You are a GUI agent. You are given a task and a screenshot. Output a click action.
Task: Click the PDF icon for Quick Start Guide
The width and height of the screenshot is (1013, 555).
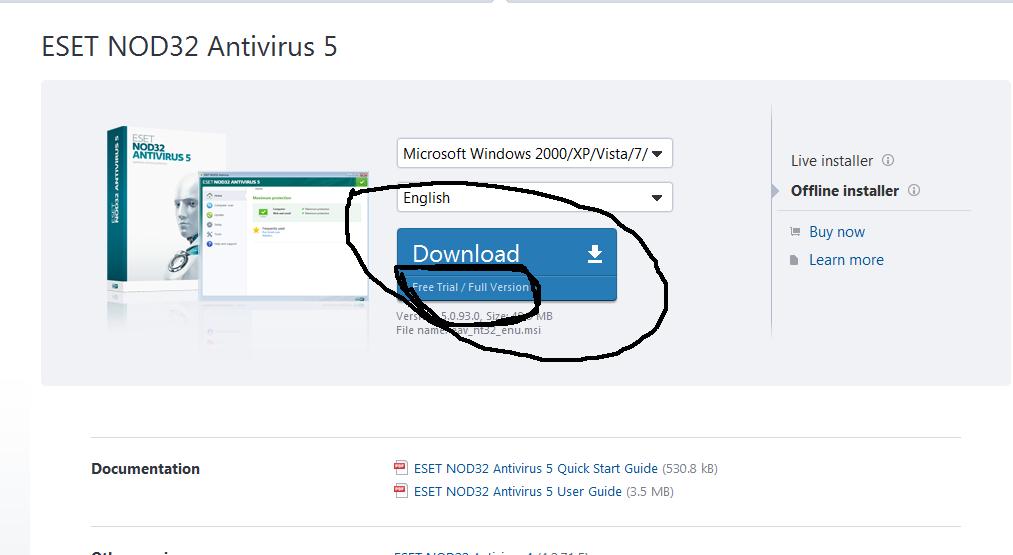click(401, 468)
